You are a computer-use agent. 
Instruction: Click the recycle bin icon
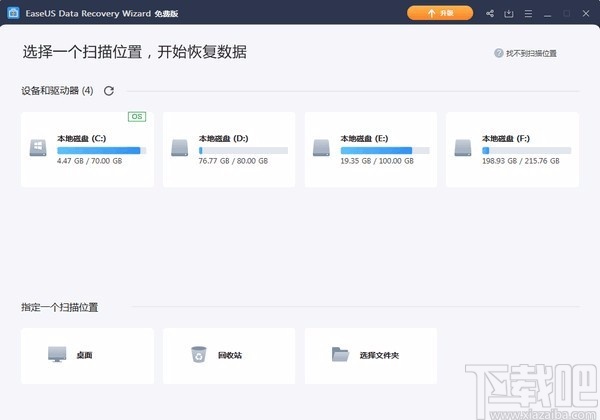point(199,355)
